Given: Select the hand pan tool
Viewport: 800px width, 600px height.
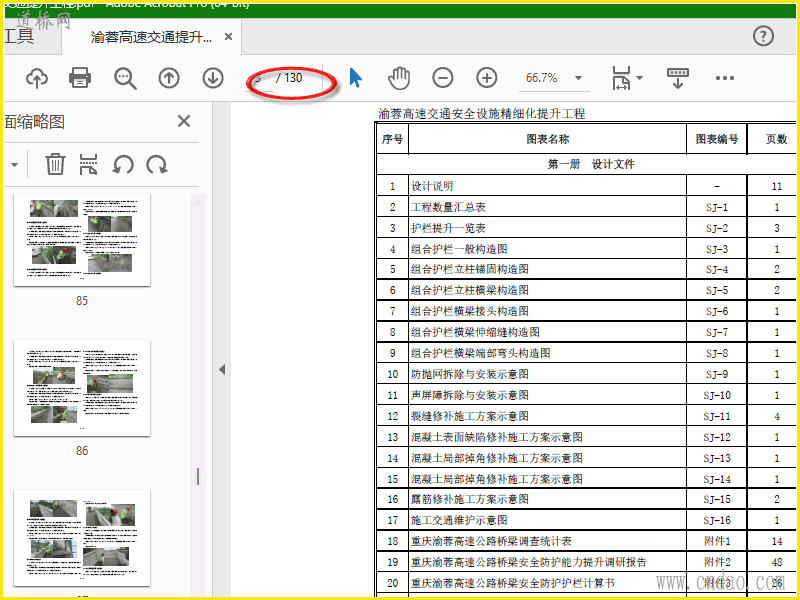Looking at the screenshot, I should tap(398, 78).
